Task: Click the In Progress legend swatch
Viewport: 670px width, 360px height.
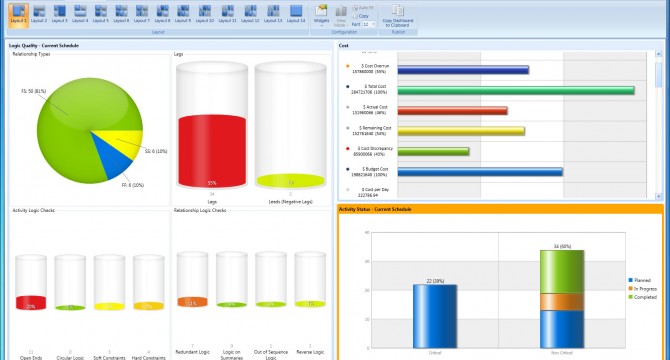Action: (631, 289)
